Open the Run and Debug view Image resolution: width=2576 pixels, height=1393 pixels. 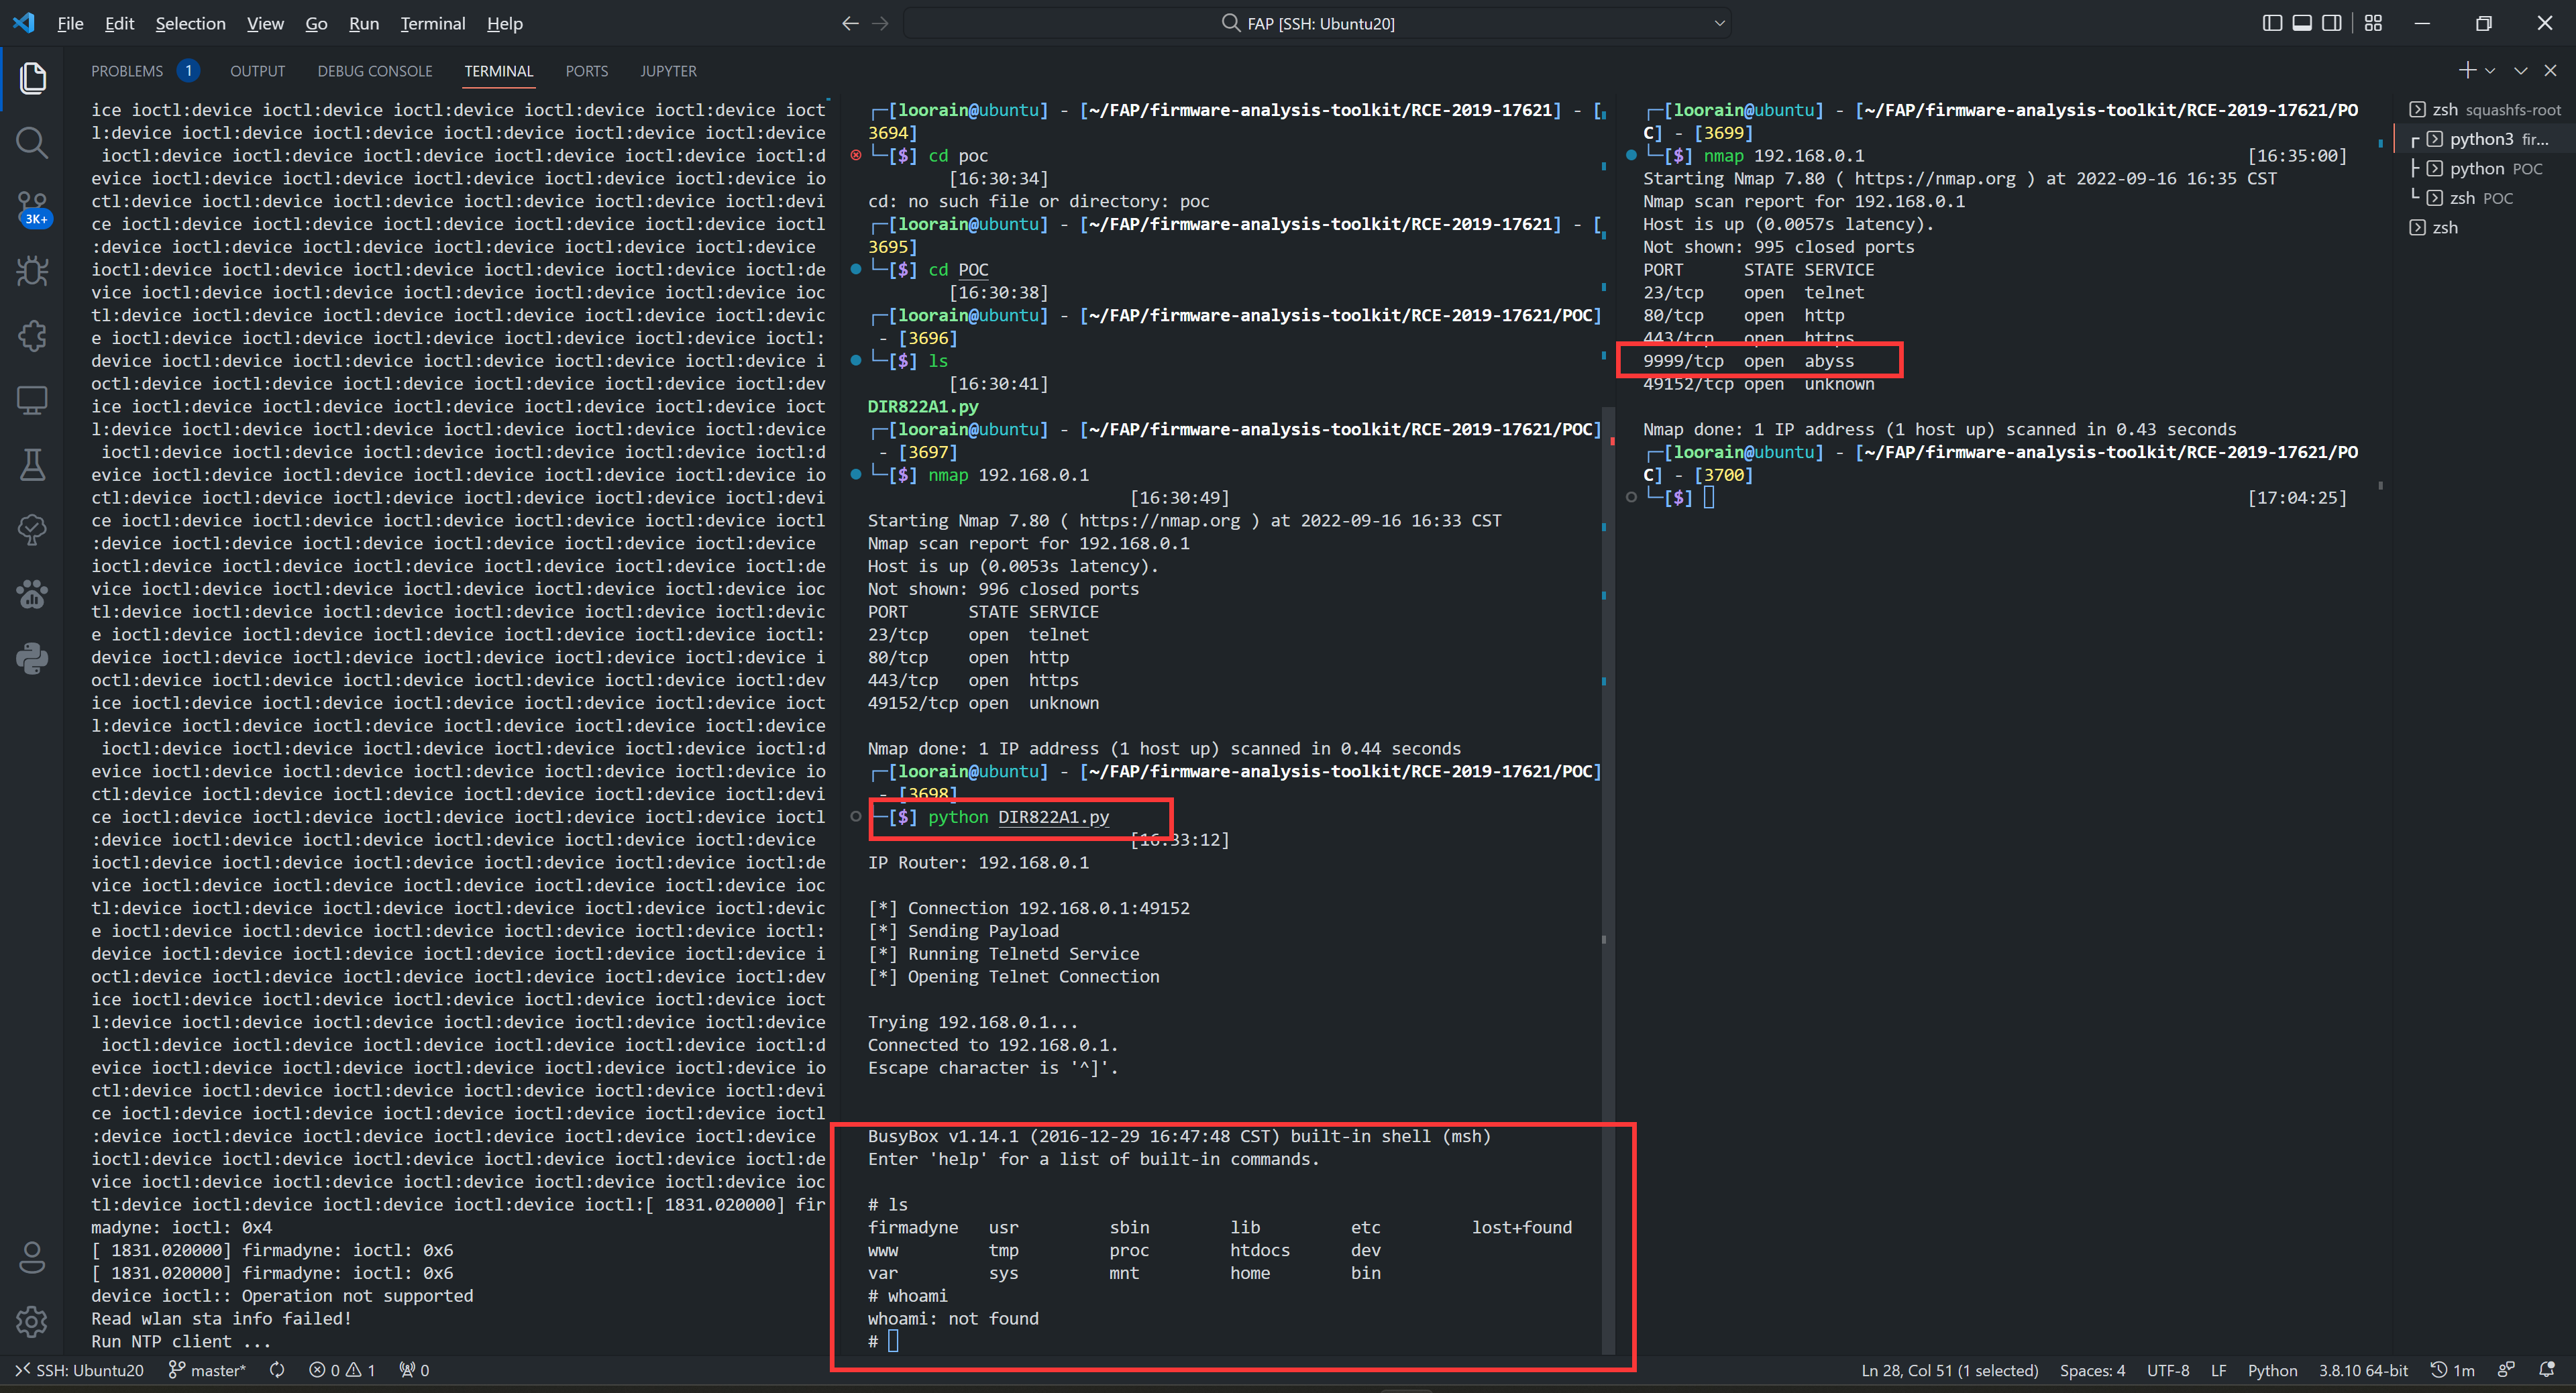(32, 271)
